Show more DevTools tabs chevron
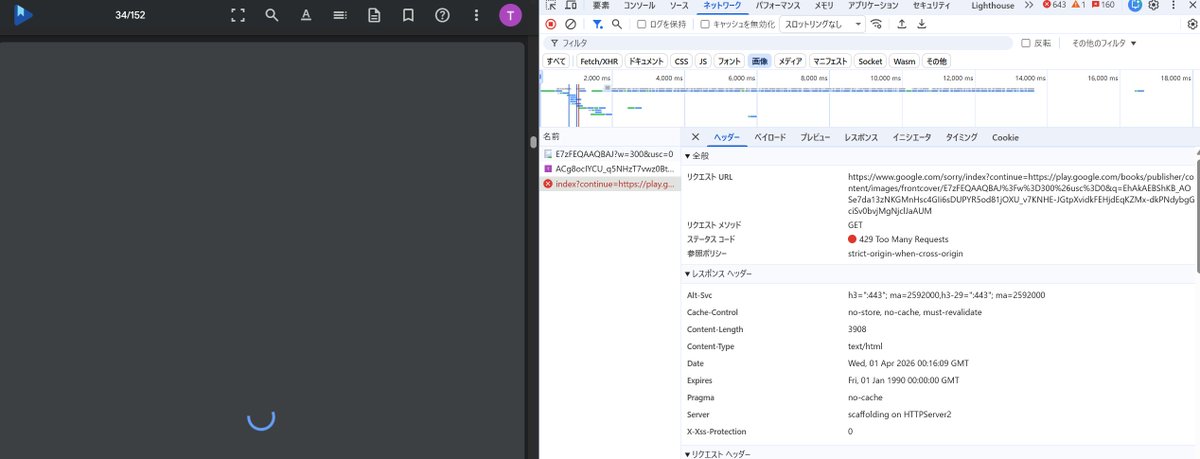Image resolution: width=1200 pixels, height=459 pixels. pyautogui.click(x=1029, y=5)
